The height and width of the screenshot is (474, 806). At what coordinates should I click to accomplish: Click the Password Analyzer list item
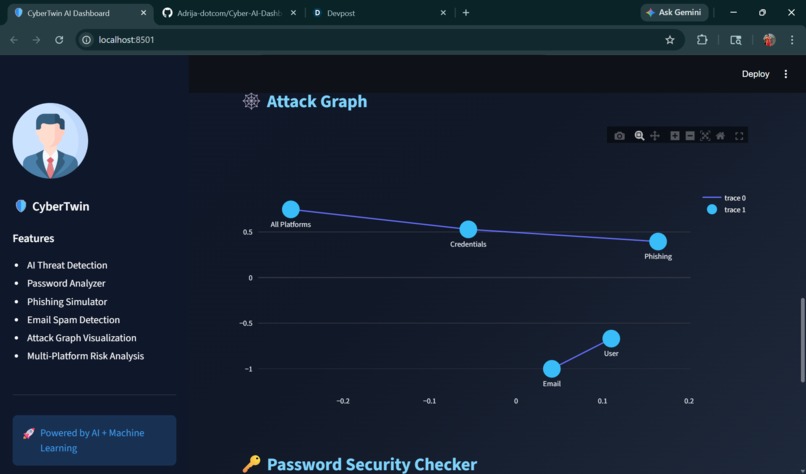pyautogui.click(x=66, y=283)
